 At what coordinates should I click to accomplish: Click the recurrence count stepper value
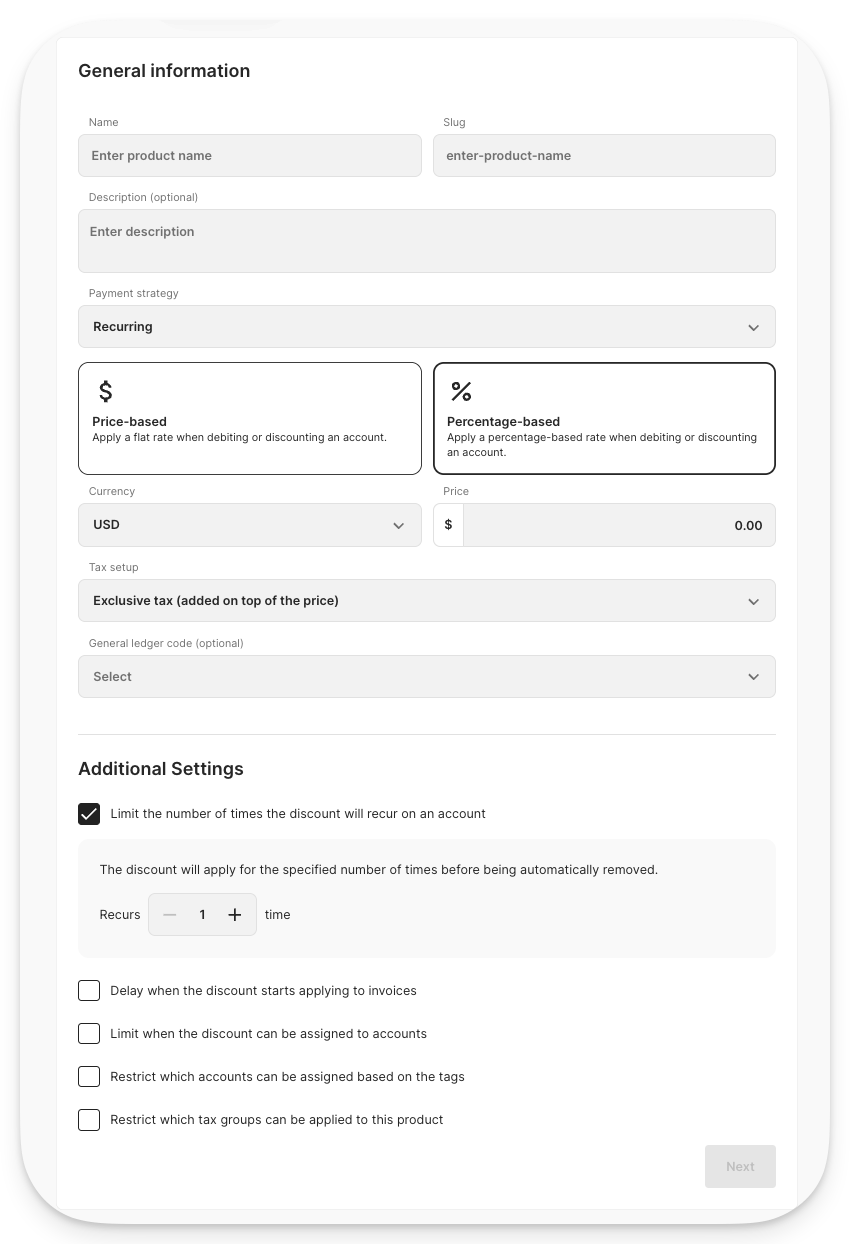point(202,914)
